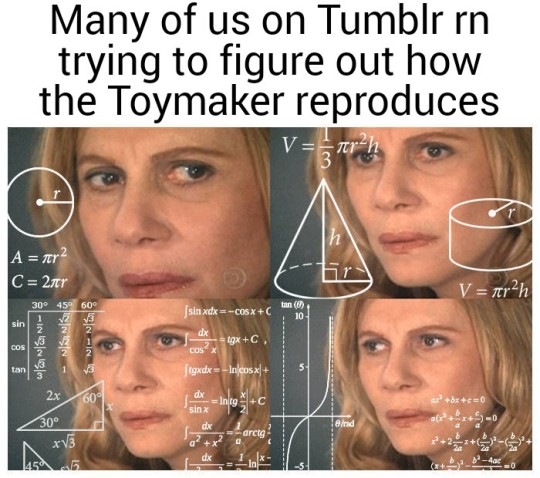Click the integral ∫sin x dx formula
Viewport: 540px width, 478px height.
coord(227,312)
